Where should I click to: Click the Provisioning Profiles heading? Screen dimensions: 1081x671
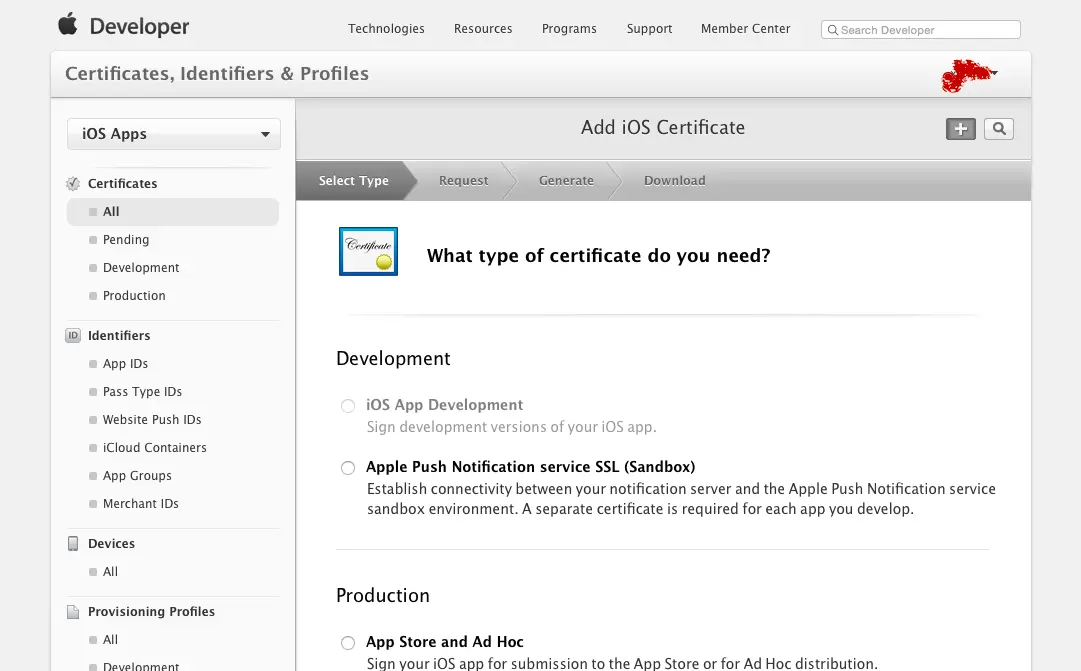(151, 612)
